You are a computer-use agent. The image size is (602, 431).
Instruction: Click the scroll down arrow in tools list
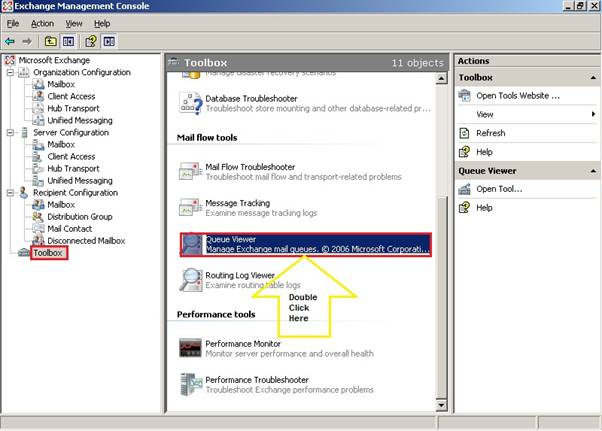(x=441, y=405)
